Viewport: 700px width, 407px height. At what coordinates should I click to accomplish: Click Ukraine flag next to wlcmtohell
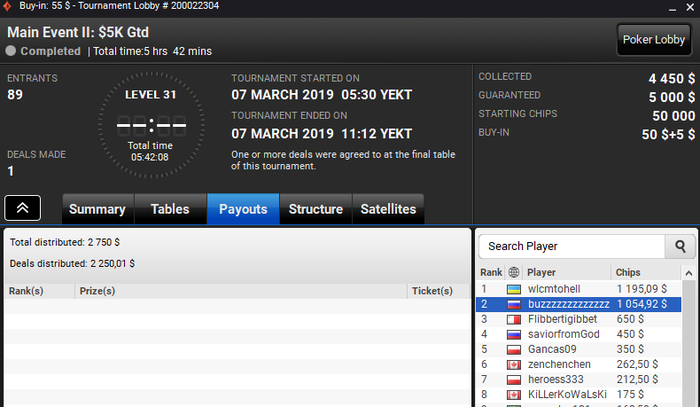[x=514, y=290]
